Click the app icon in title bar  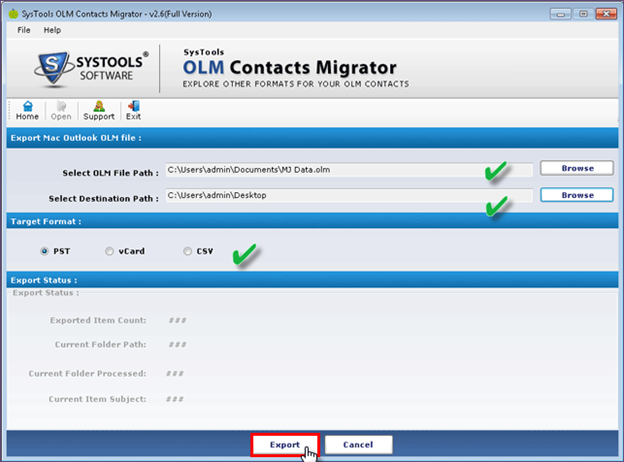point(13,14)
